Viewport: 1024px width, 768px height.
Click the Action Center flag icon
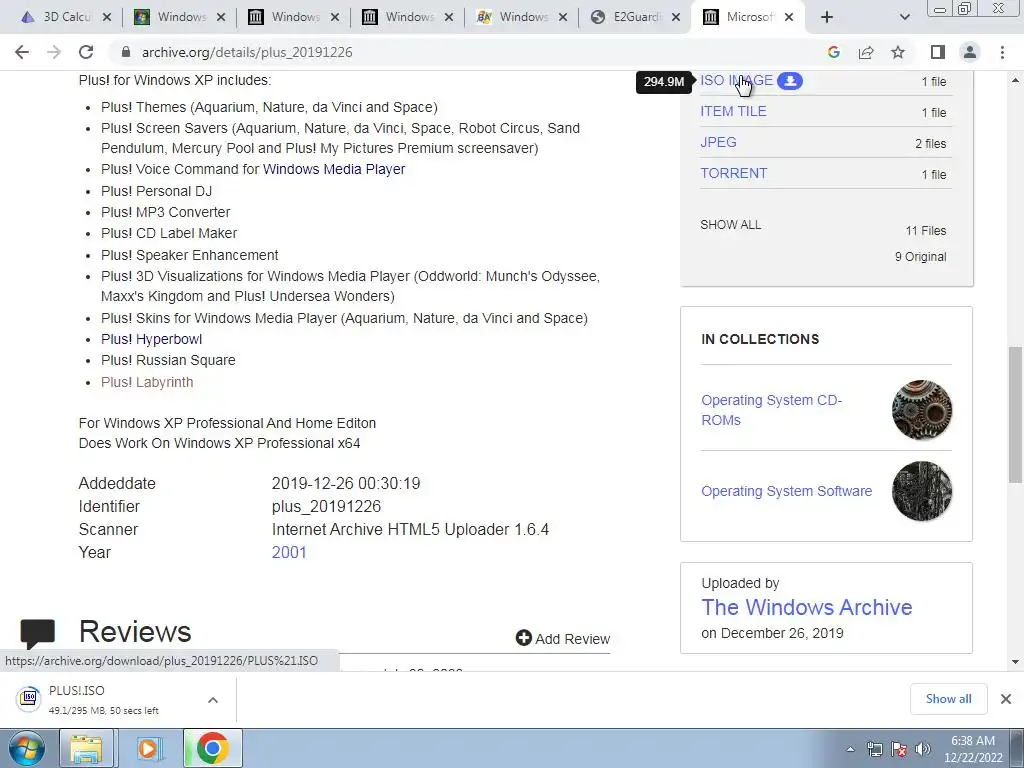coord(899,749)
